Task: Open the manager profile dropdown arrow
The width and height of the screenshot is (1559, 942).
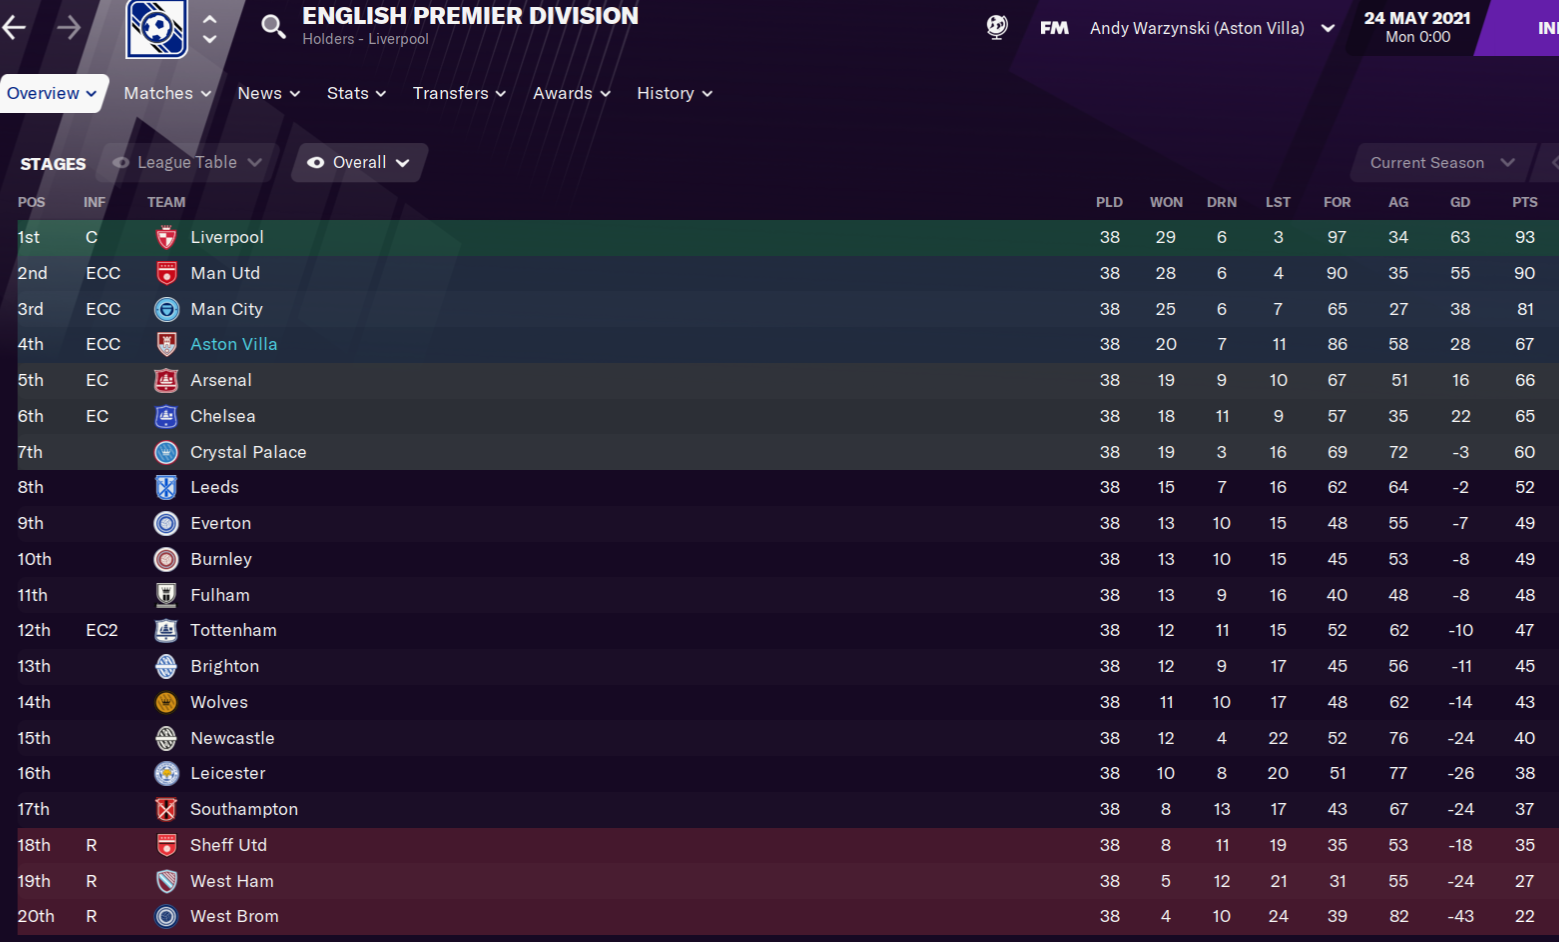Action: [1328, 28]
